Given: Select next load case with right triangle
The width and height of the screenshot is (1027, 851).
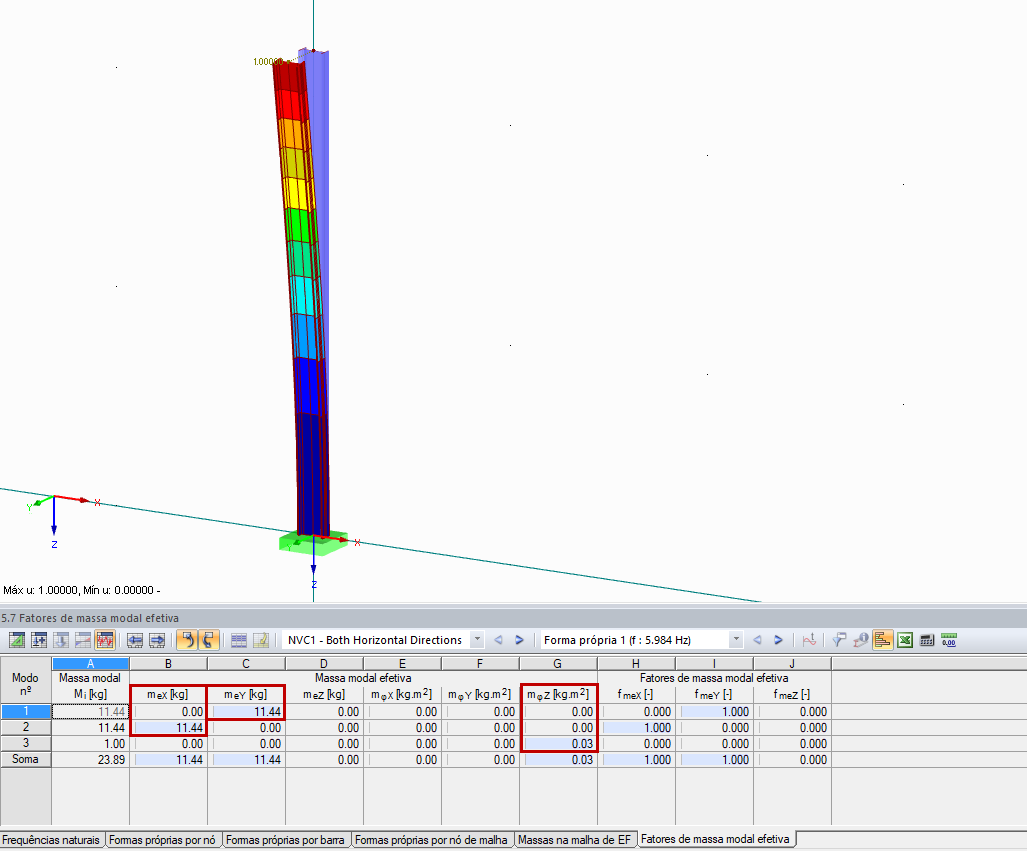Looking at the screenshot, I should [x=519, y=640].
